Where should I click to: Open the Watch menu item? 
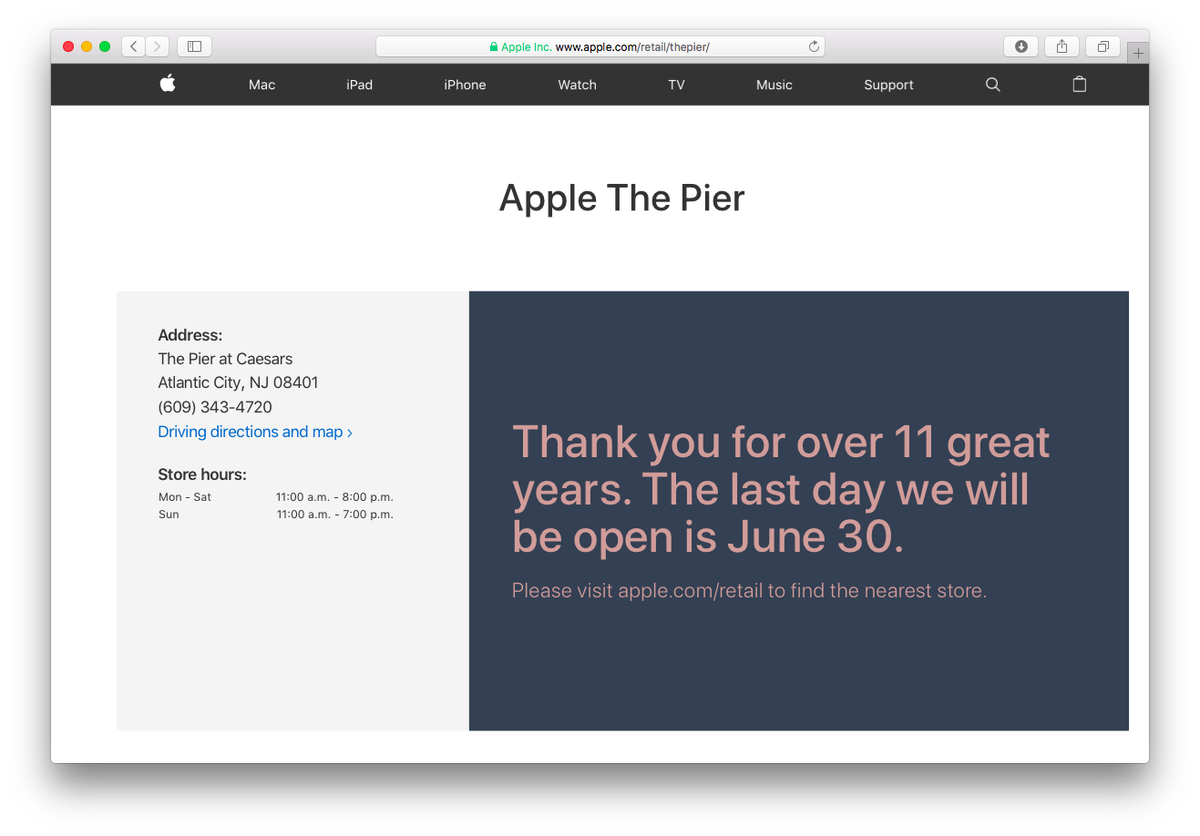pyautogui.click(x=577, y=85)
